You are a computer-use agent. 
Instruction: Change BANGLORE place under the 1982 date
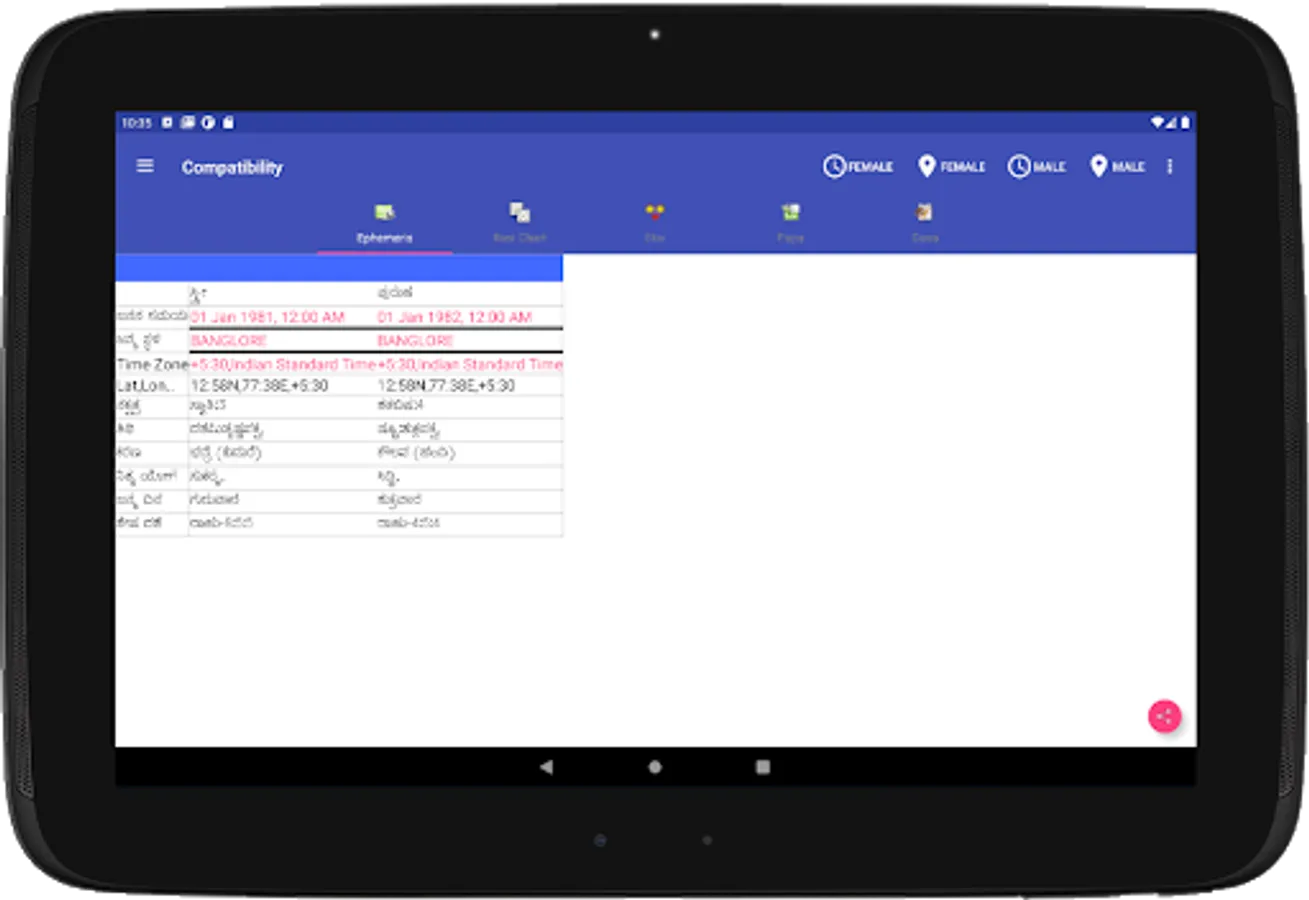[416, 341]
